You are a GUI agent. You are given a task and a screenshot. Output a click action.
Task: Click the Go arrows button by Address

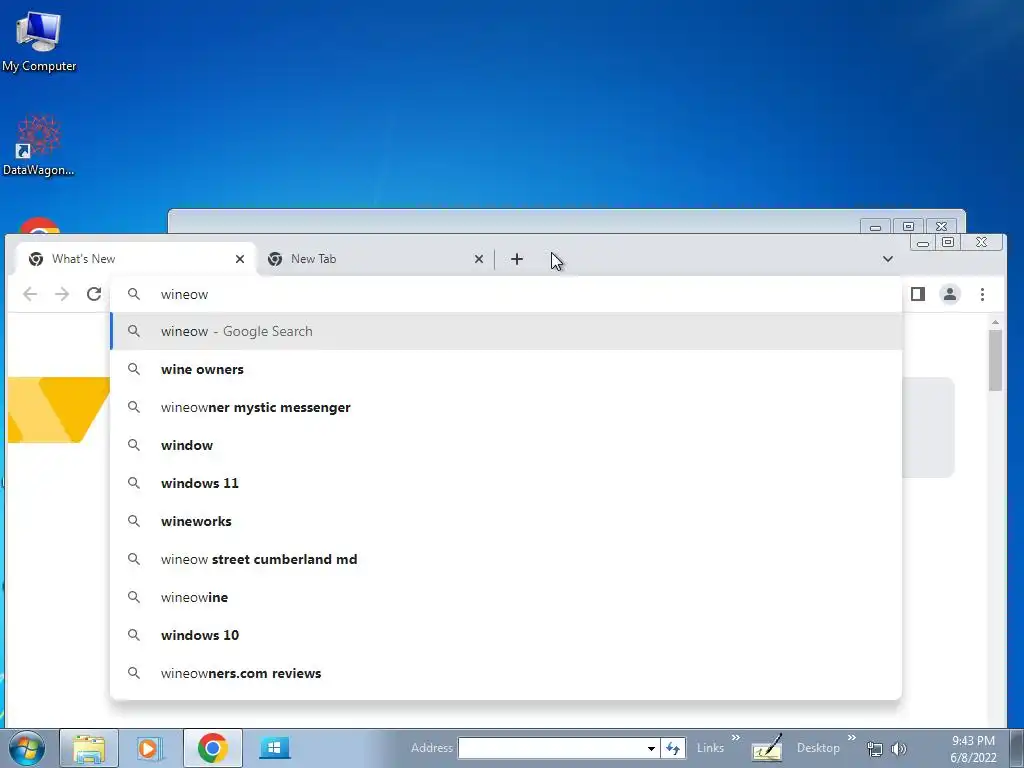pos(673,748)
